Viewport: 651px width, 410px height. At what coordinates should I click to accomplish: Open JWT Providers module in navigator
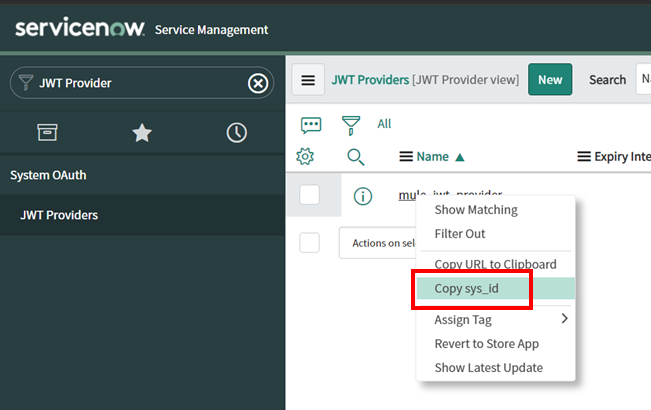(x=59, y=215)
